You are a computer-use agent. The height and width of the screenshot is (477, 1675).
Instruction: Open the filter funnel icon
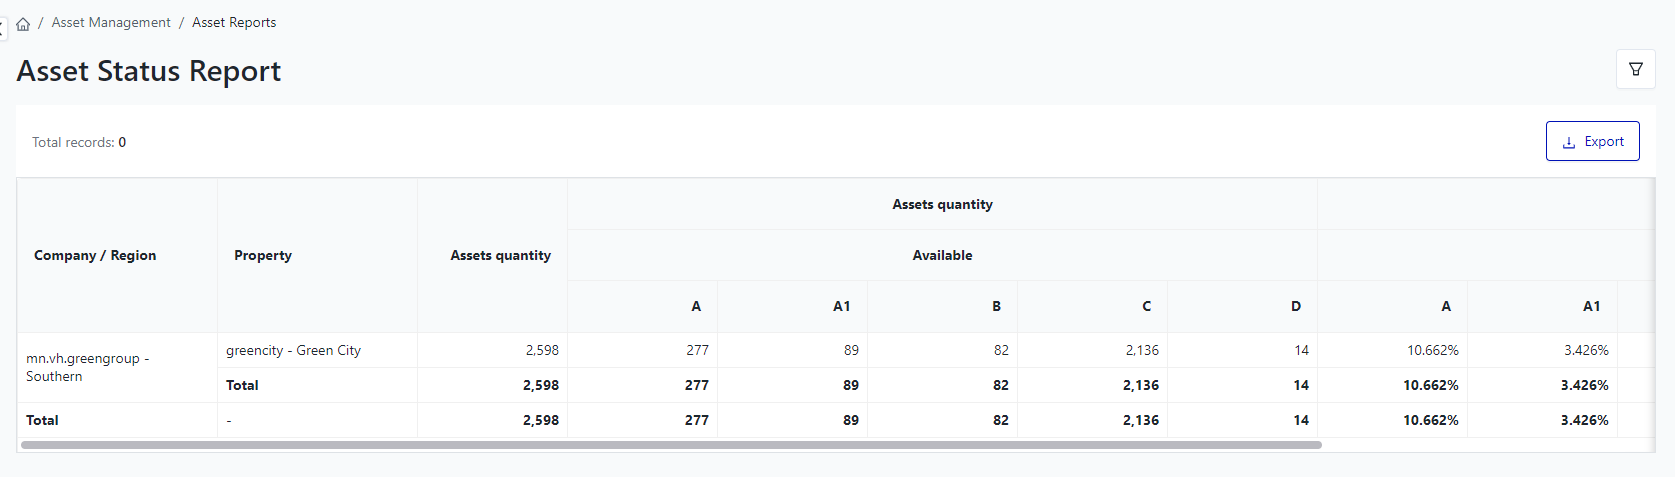tap(1635, 69)
